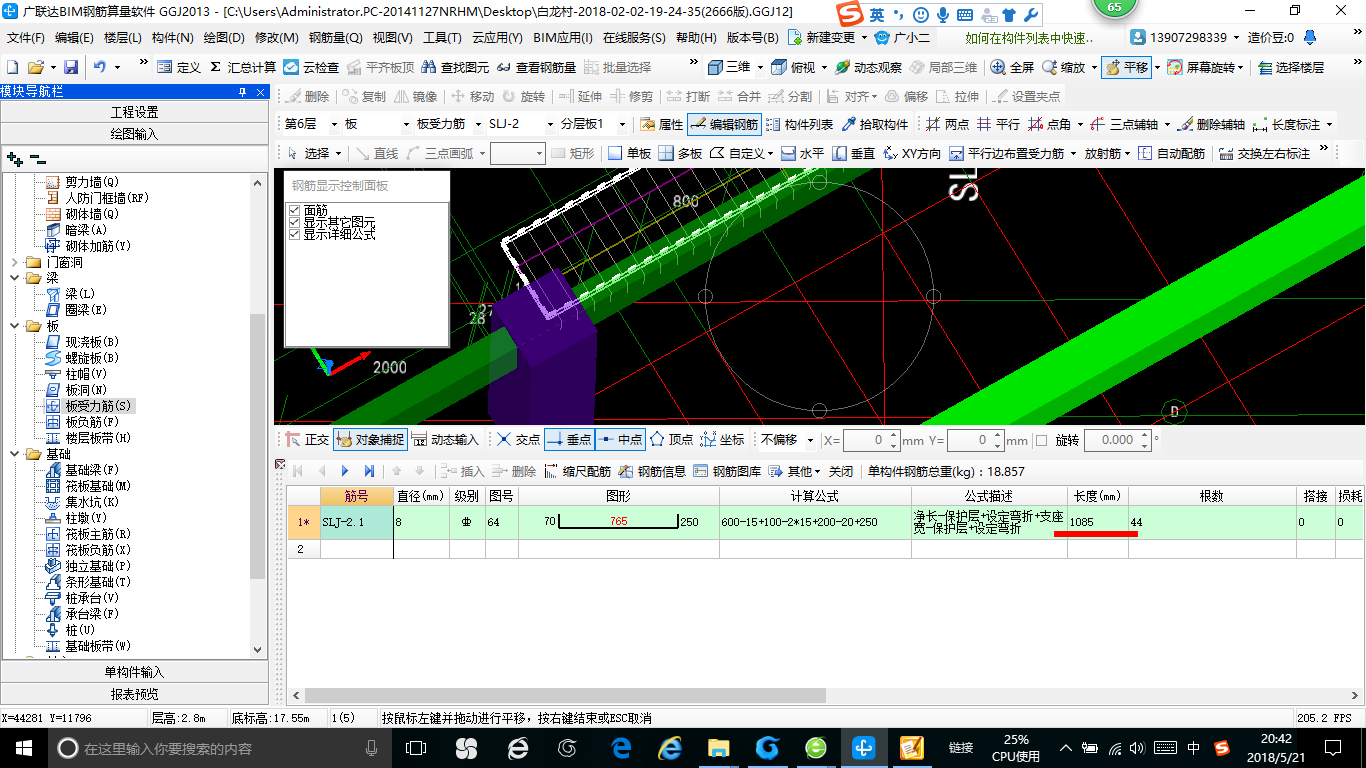Select 拾取构件 pick component tool
Screen dimensions: 1366x768
[875, 125]
